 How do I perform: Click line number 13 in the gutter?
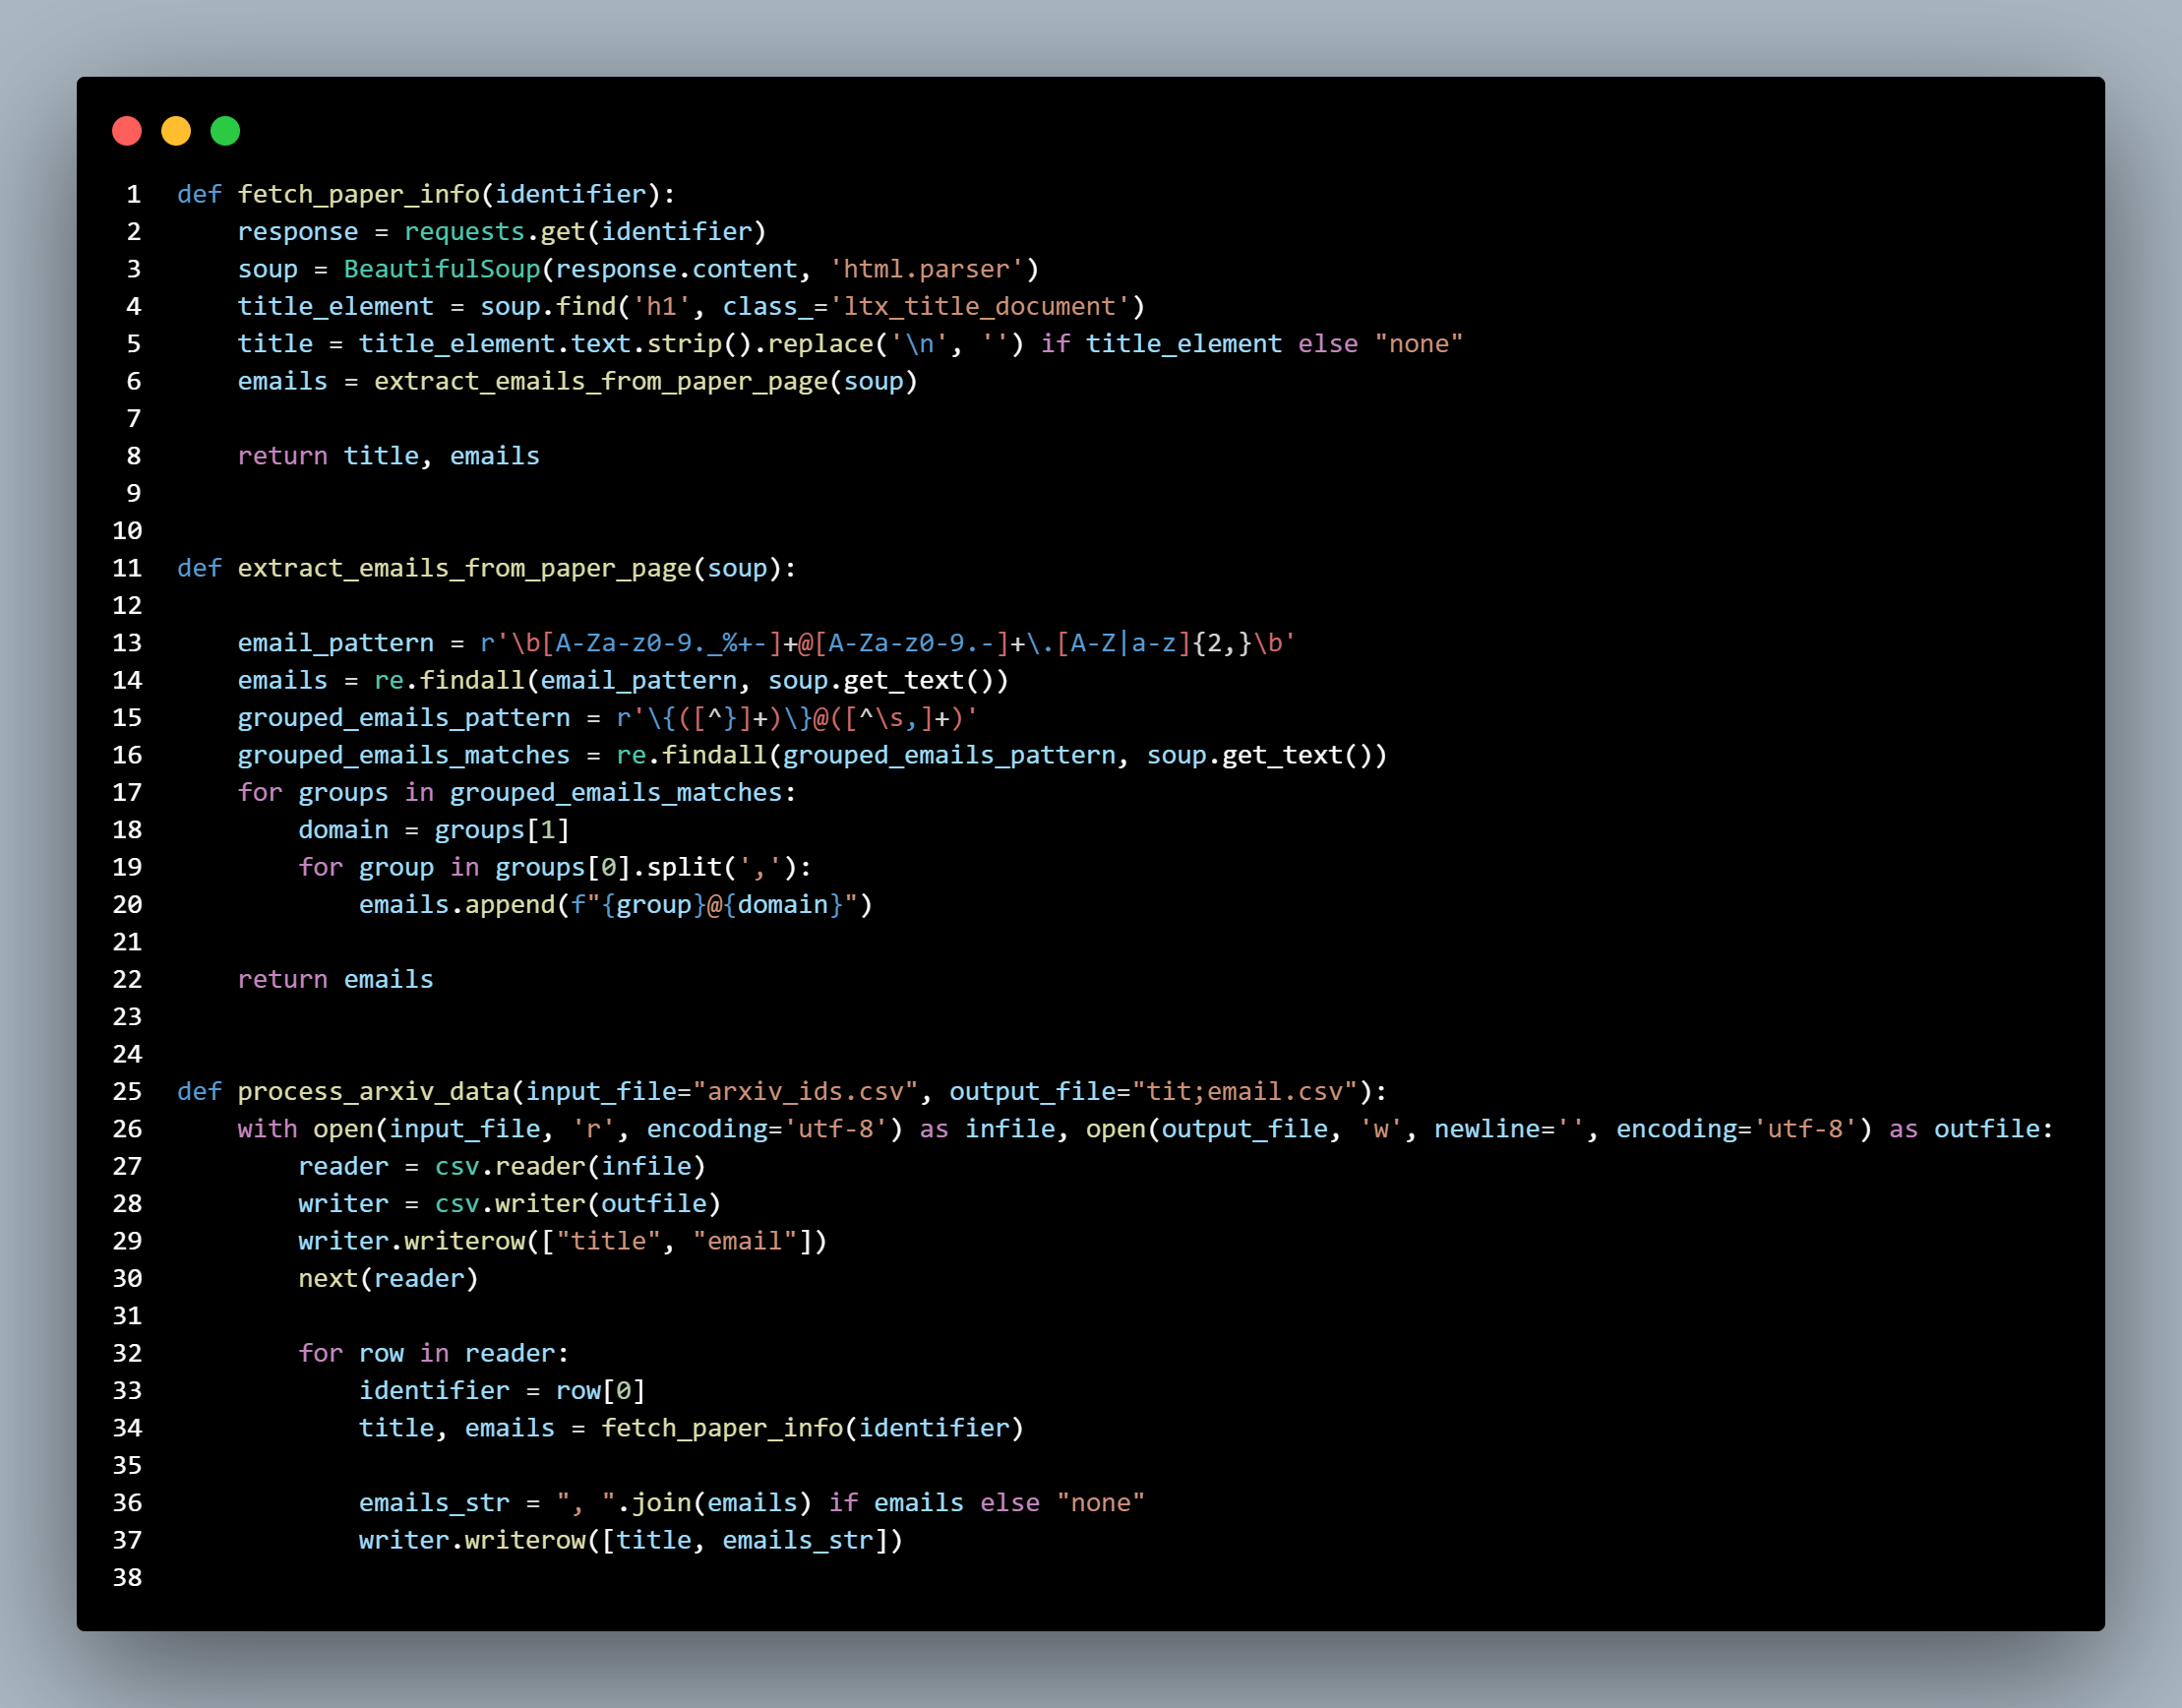click(x=127, y=643)
